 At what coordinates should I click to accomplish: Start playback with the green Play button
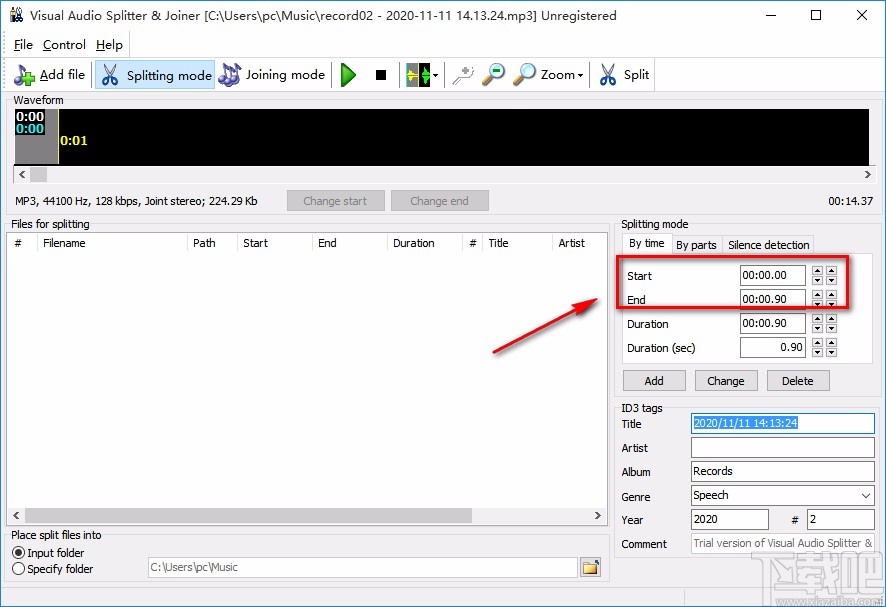pos(348,75)
